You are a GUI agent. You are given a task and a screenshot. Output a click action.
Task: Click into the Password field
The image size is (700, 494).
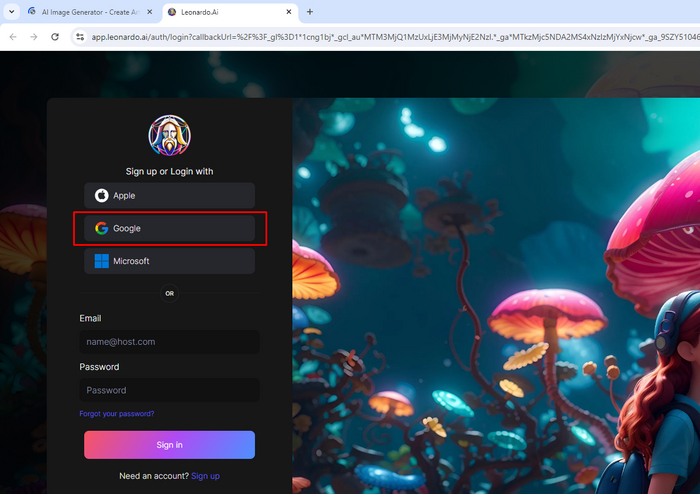click(x=169, y=390)
